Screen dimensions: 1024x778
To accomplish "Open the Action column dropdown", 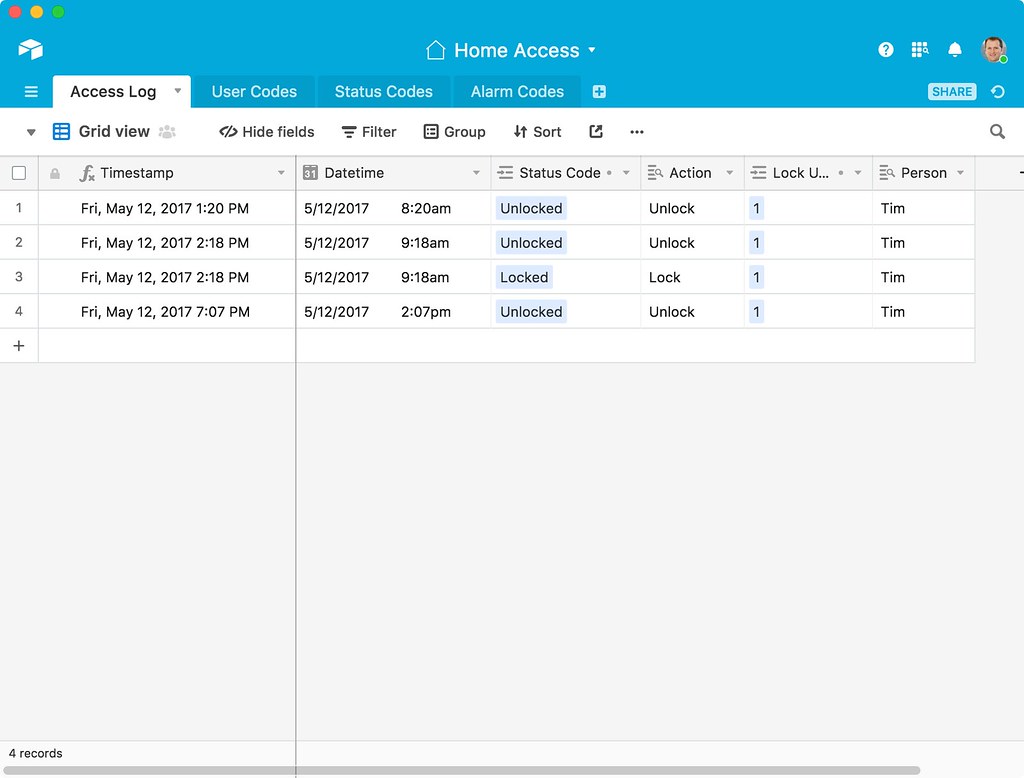I will coord(729,173).
